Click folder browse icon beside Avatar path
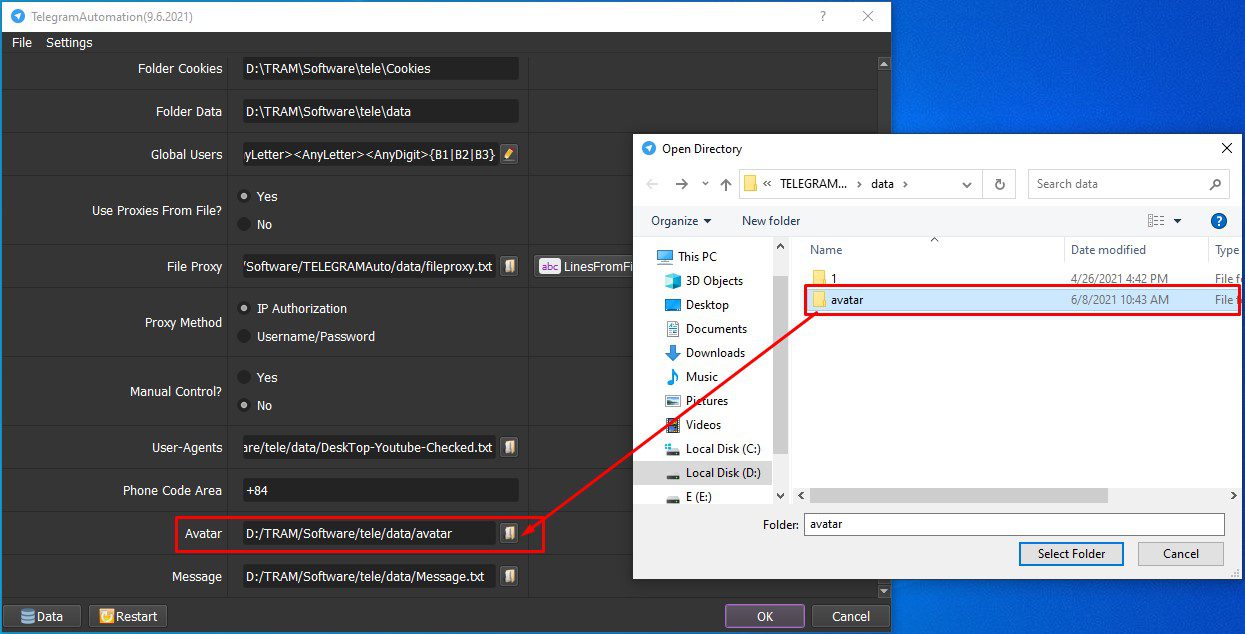 pos(509,533)
